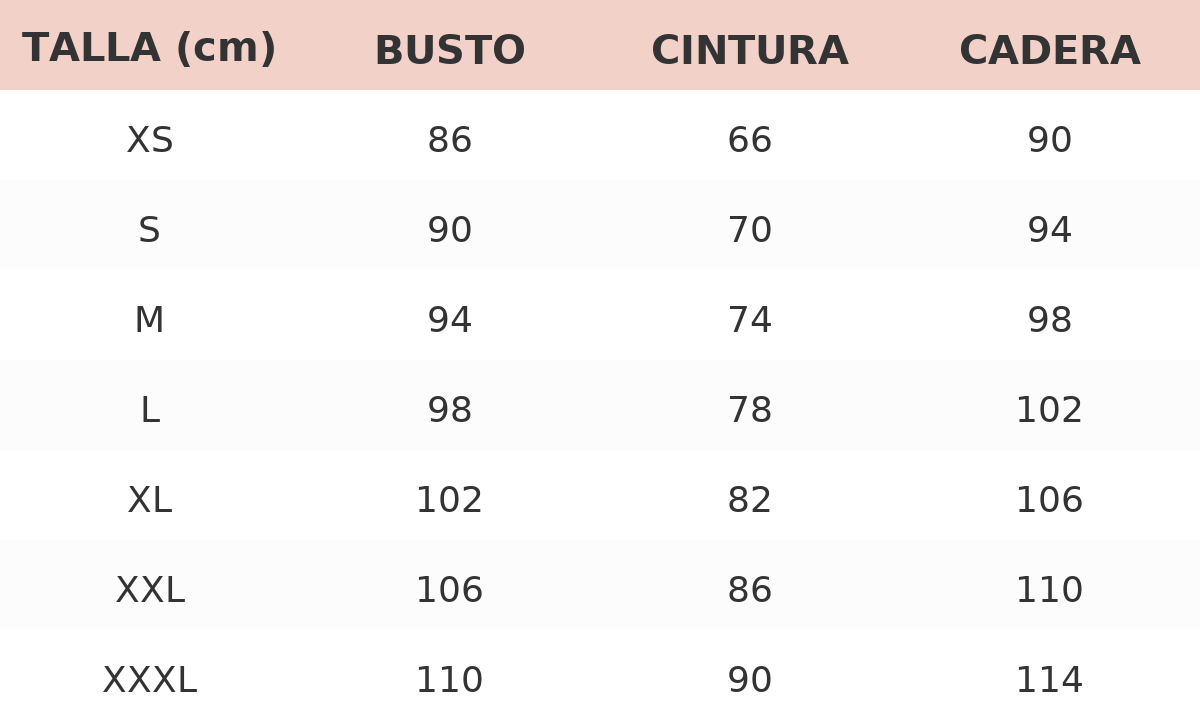Click the BUSTO column header
This screenshot has width=1200, height=720.
(449, 51)
